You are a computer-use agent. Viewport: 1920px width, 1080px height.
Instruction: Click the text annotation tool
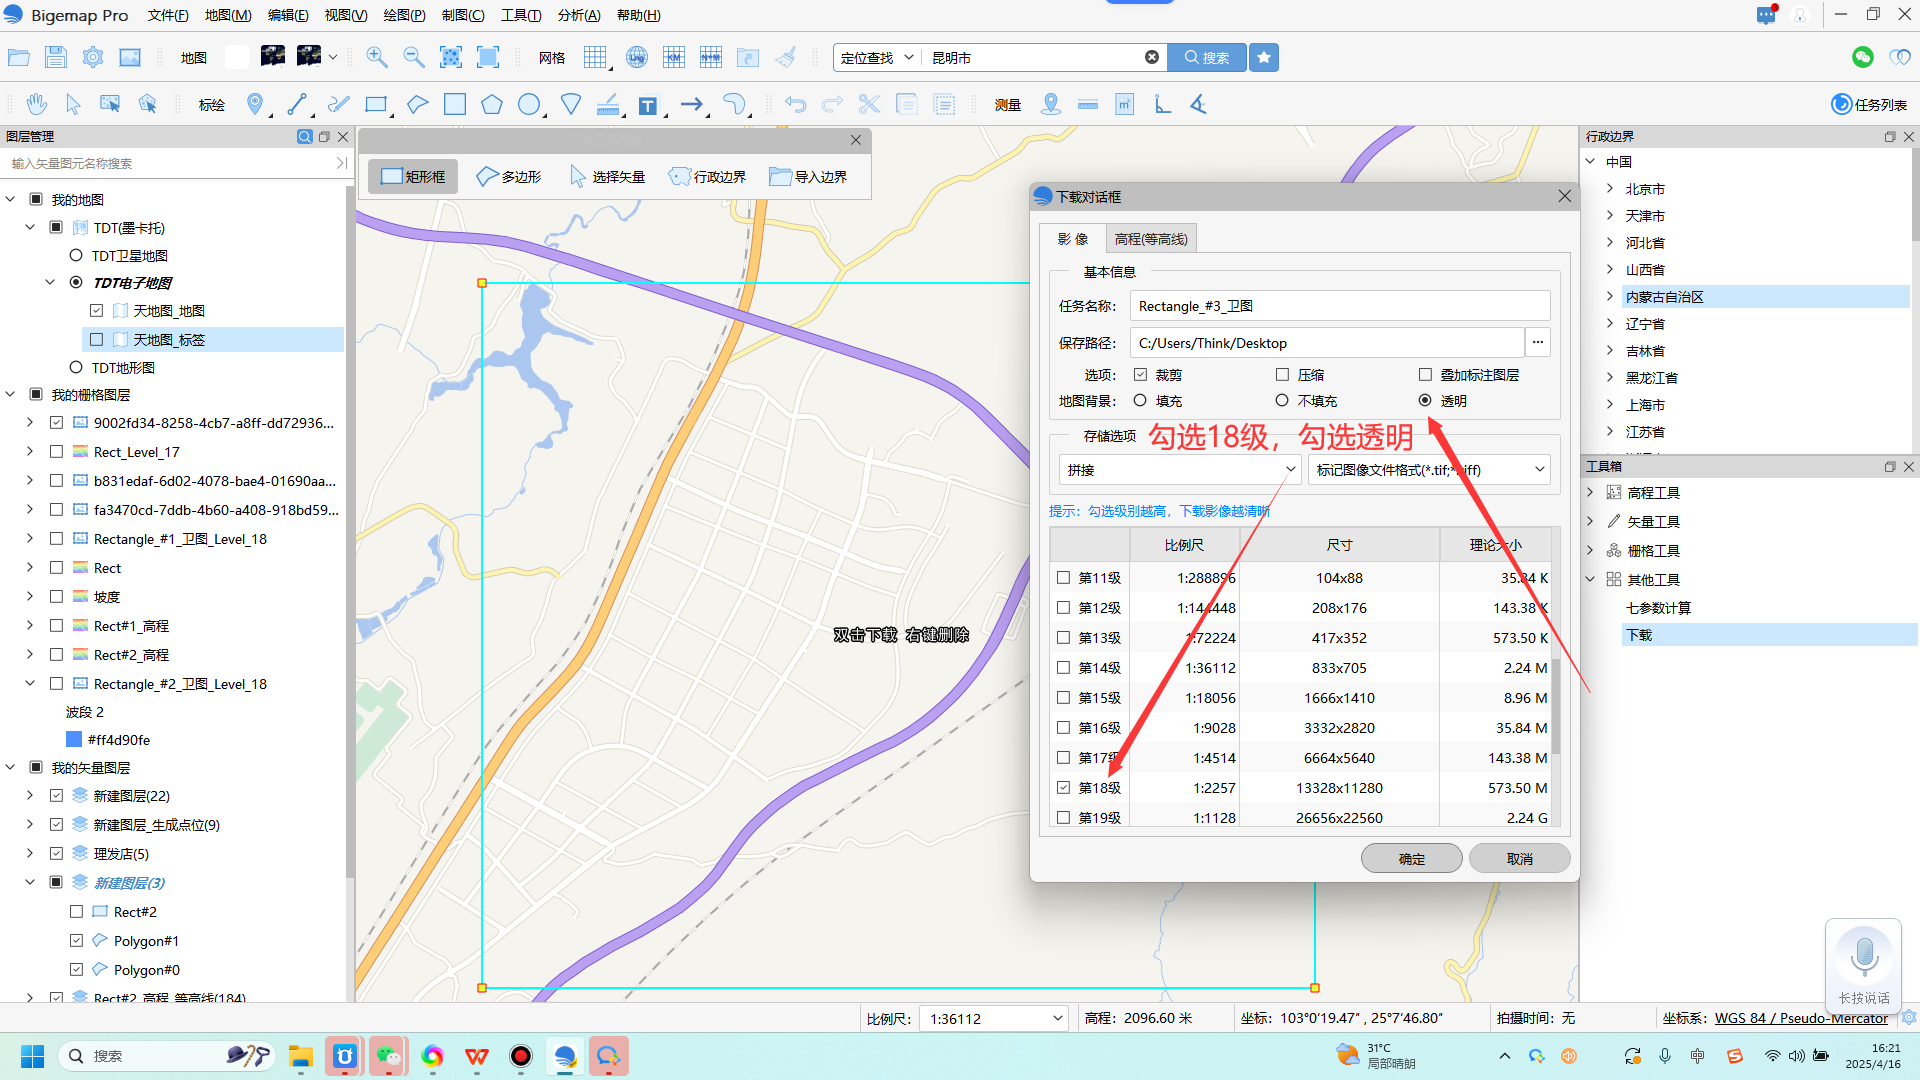(x=648, y=105)
